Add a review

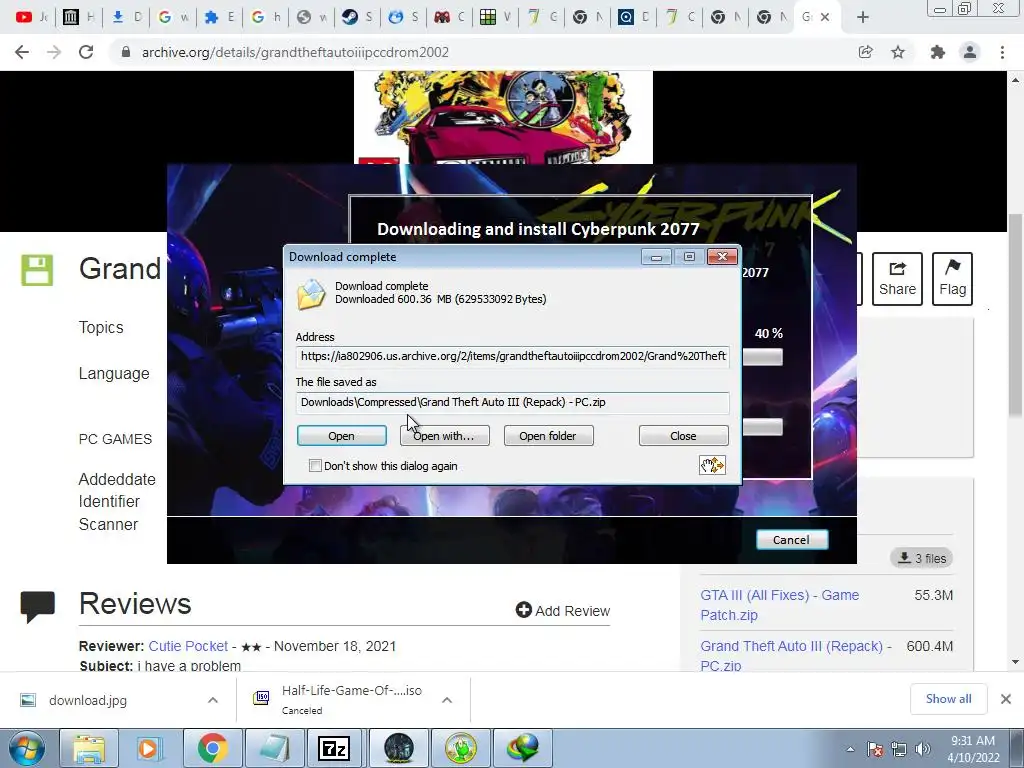click(563, 611)
